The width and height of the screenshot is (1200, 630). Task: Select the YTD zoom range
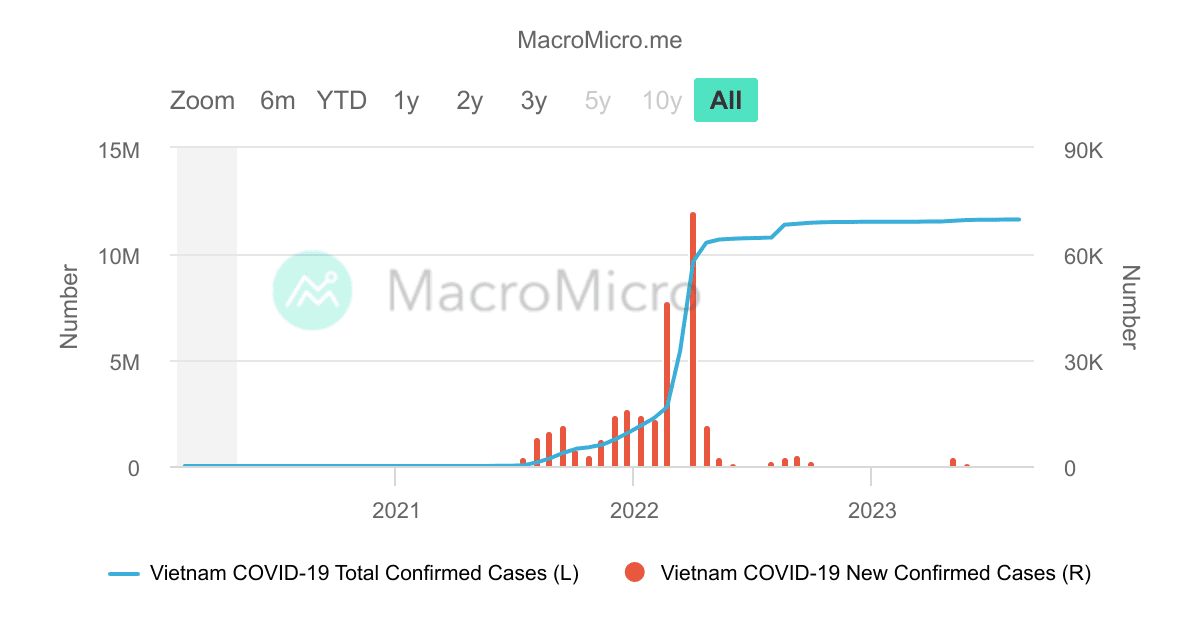[x=341, y=100]
